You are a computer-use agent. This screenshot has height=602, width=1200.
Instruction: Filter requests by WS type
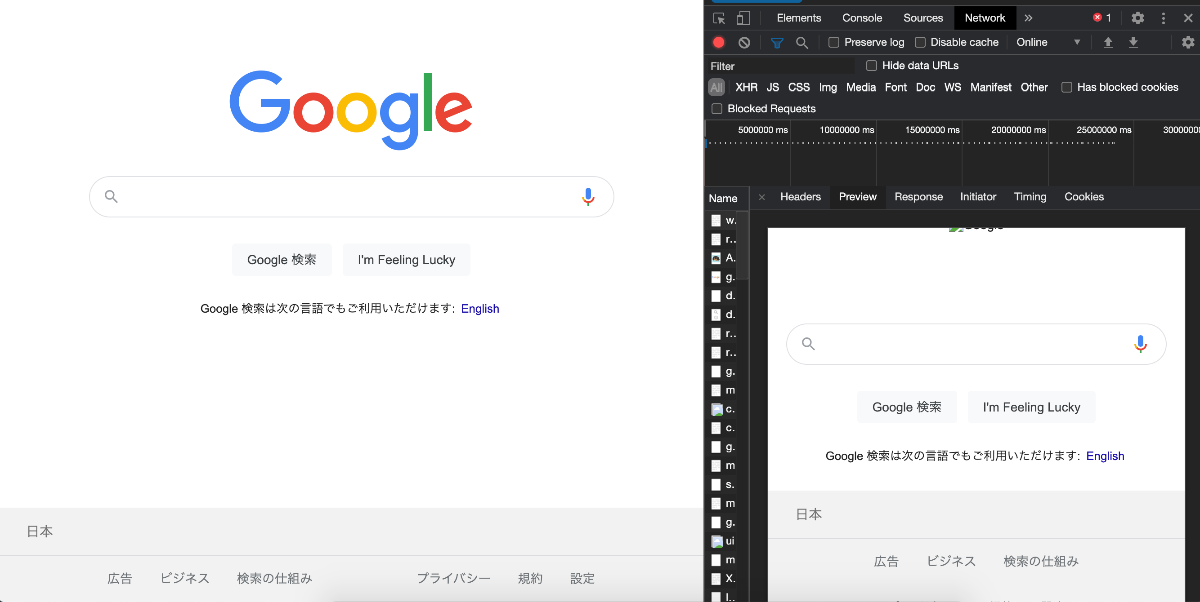point(953,87)
